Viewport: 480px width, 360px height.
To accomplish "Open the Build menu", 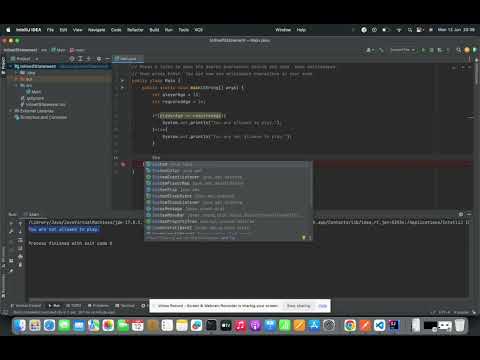I will [x=154, y=30].
